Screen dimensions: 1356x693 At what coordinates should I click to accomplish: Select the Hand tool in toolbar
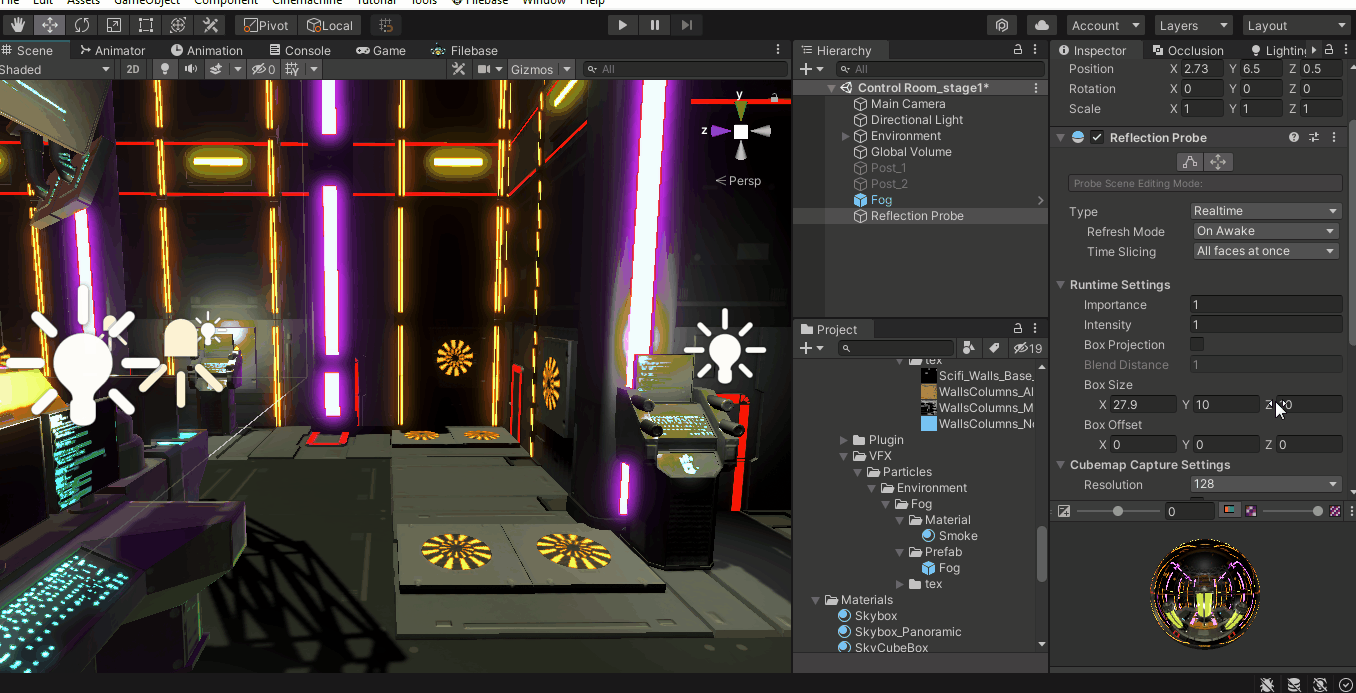click(x=18, y=25)
